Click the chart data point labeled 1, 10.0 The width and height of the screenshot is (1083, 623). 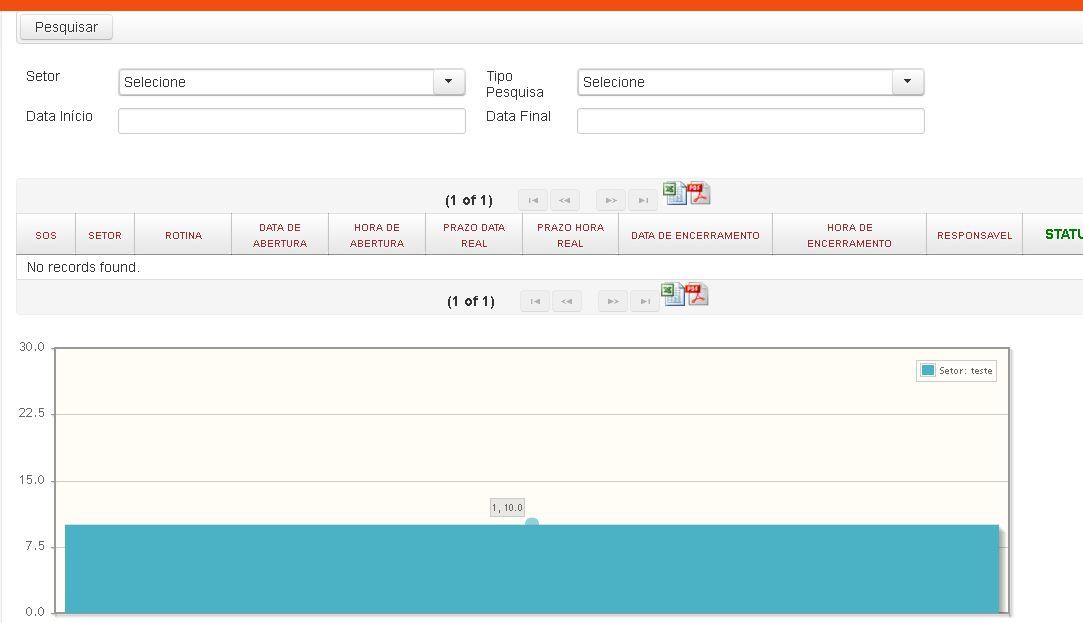tap(532, 524)
